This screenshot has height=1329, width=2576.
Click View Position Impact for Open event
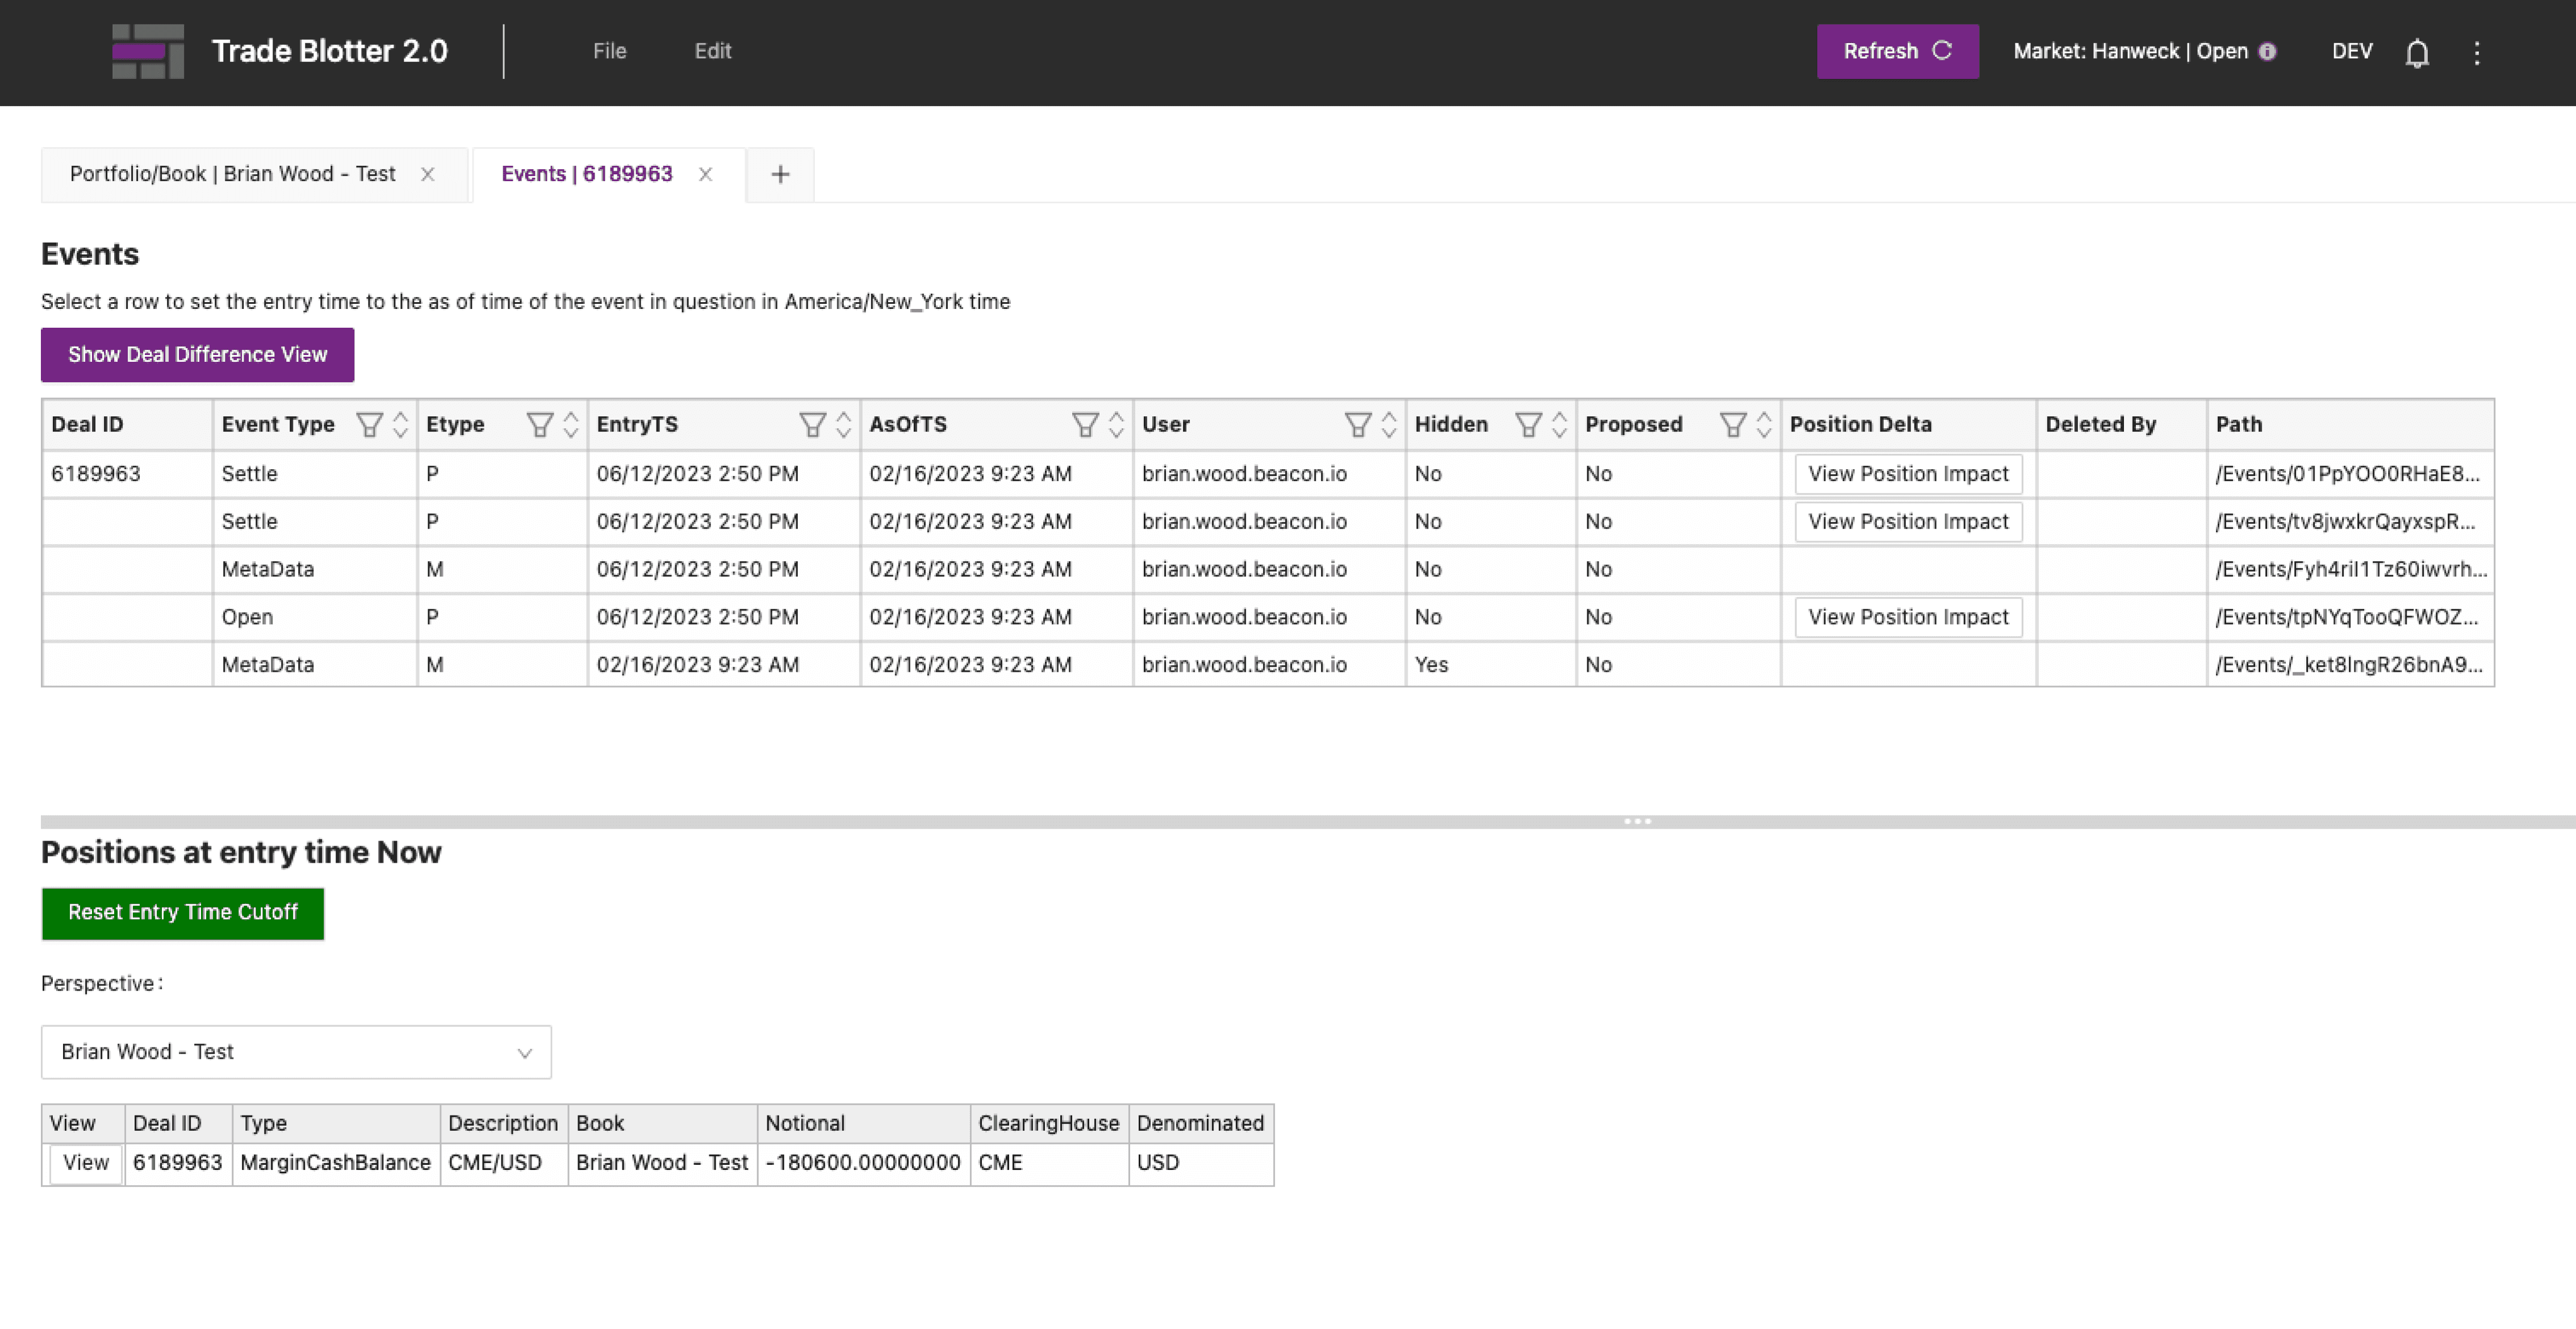coord(1907,617)
